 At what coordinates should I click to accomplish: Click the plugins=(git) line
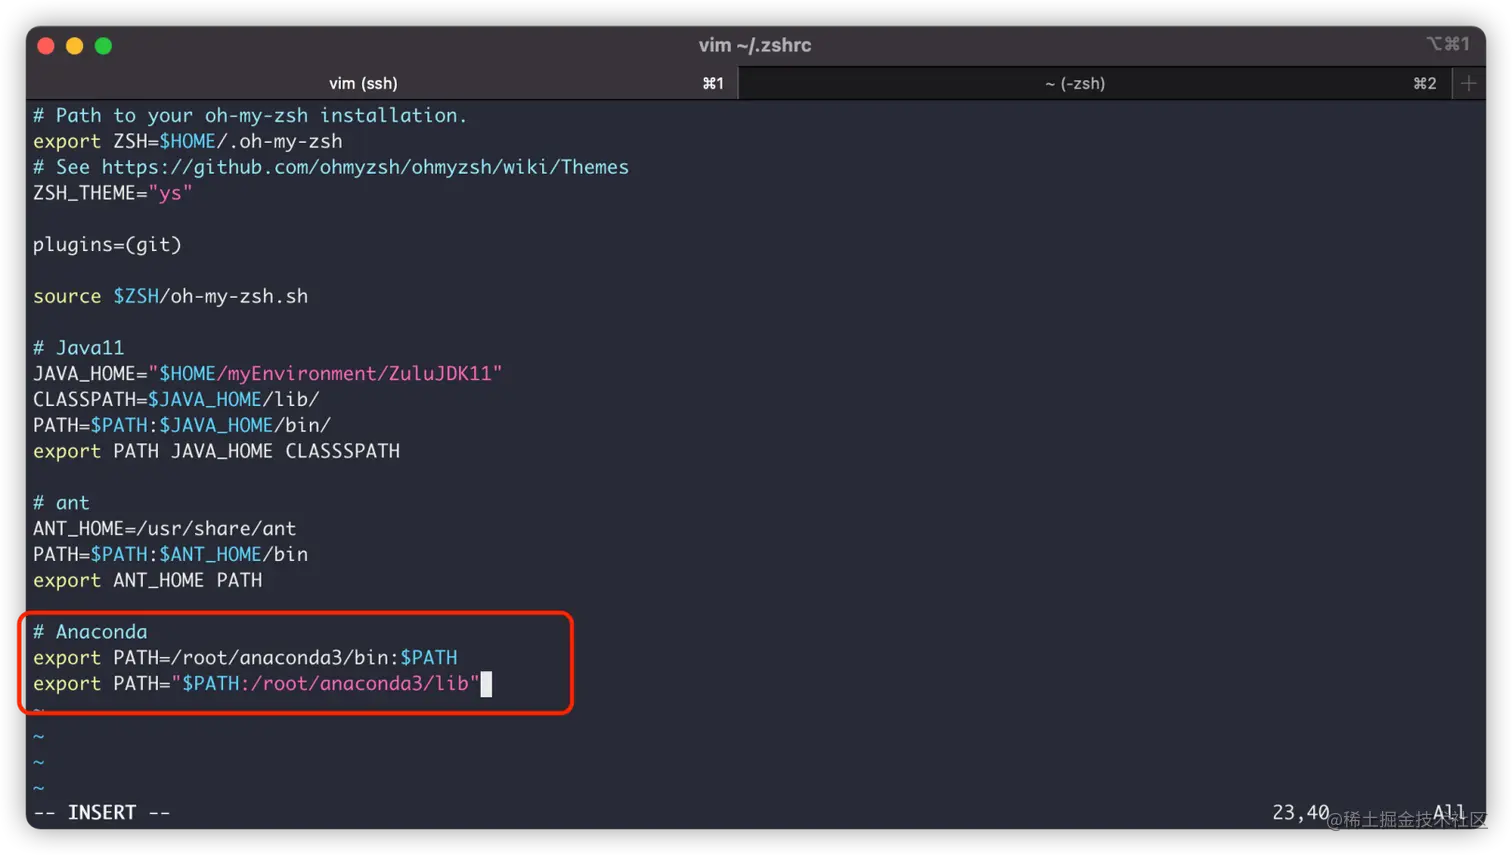point(107,245)
